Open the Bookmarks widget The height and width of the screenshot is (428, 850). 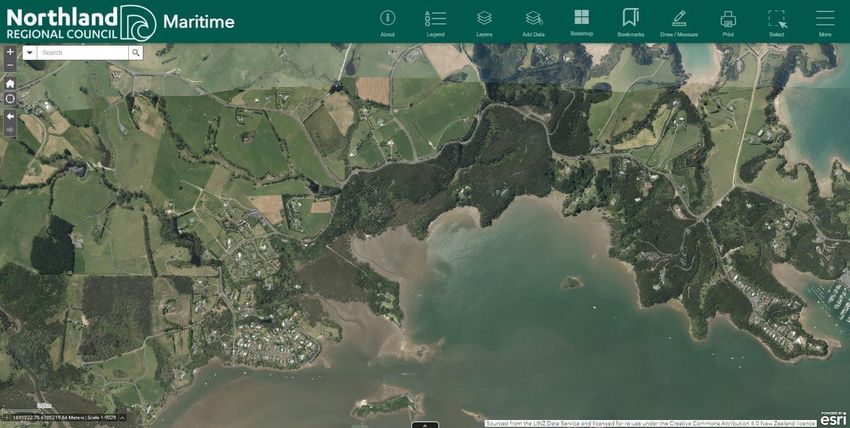(630, 22)
